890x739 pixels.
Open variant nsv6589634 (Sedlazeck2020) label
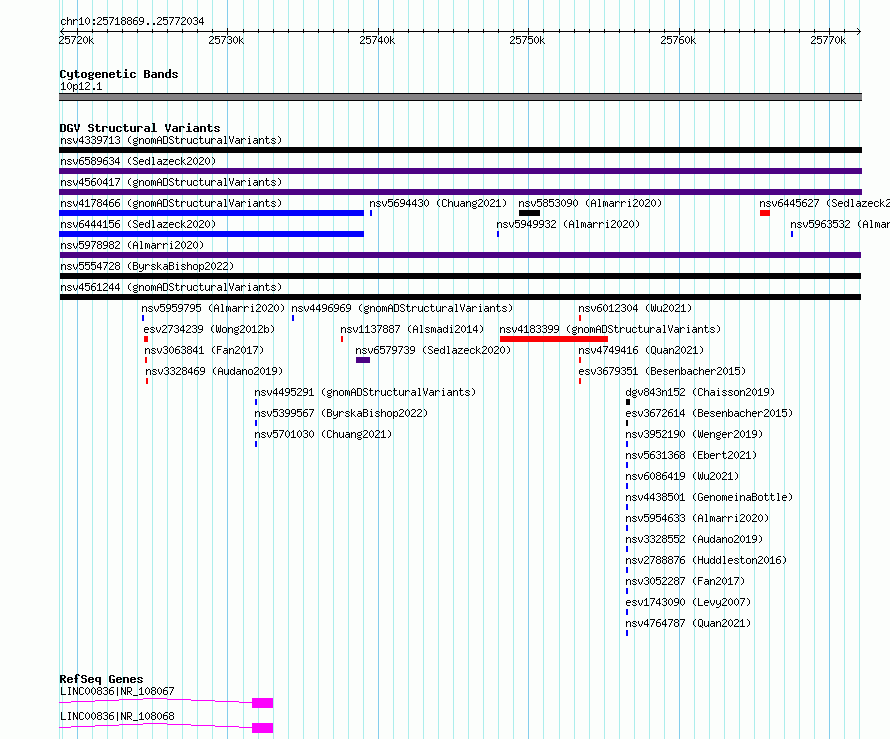point(138,161)
